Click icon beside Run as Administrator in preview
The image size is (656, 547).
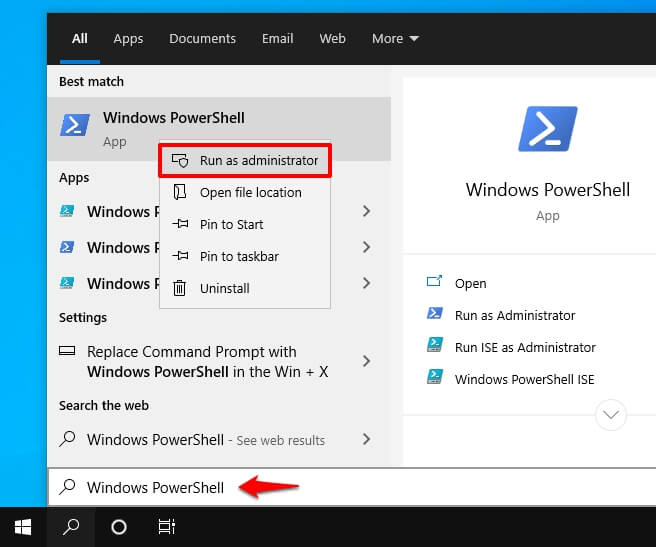[435, 313]
